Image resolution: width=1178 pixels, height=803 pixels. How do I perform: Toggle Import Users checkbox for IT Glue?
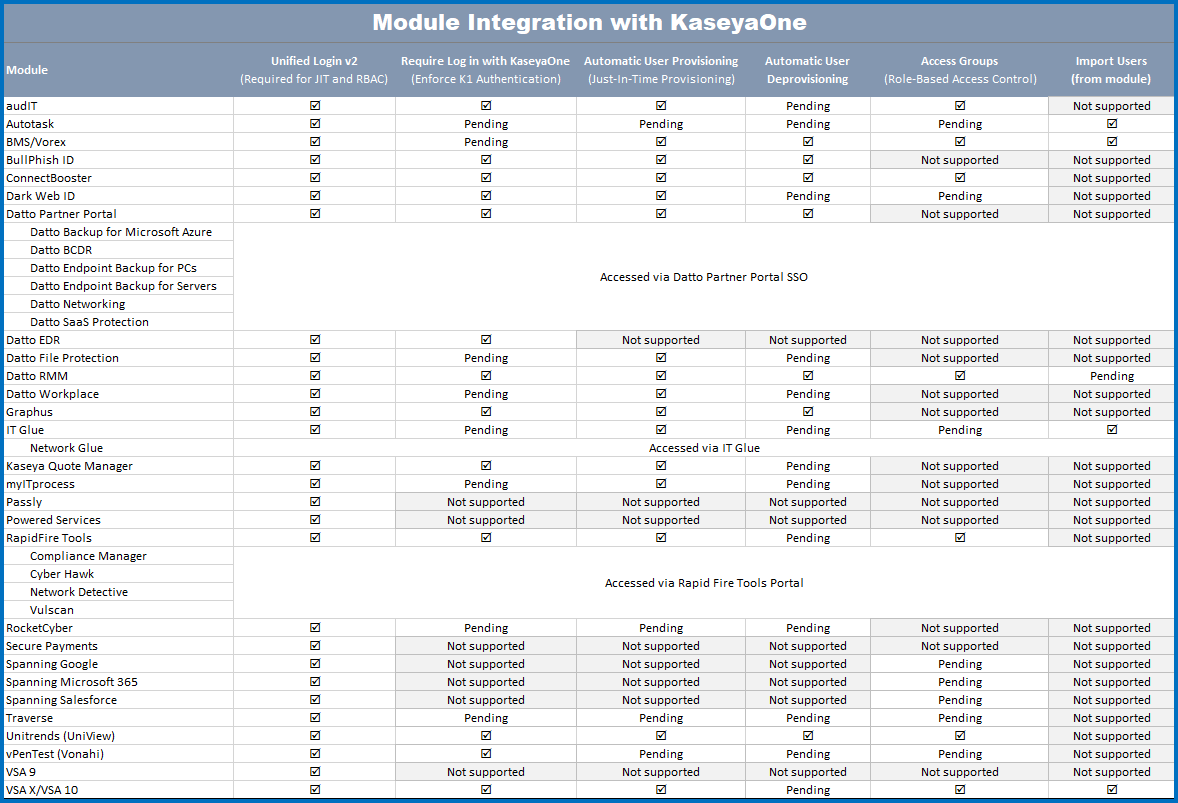pyautogui.click(x=1111, y=430)
